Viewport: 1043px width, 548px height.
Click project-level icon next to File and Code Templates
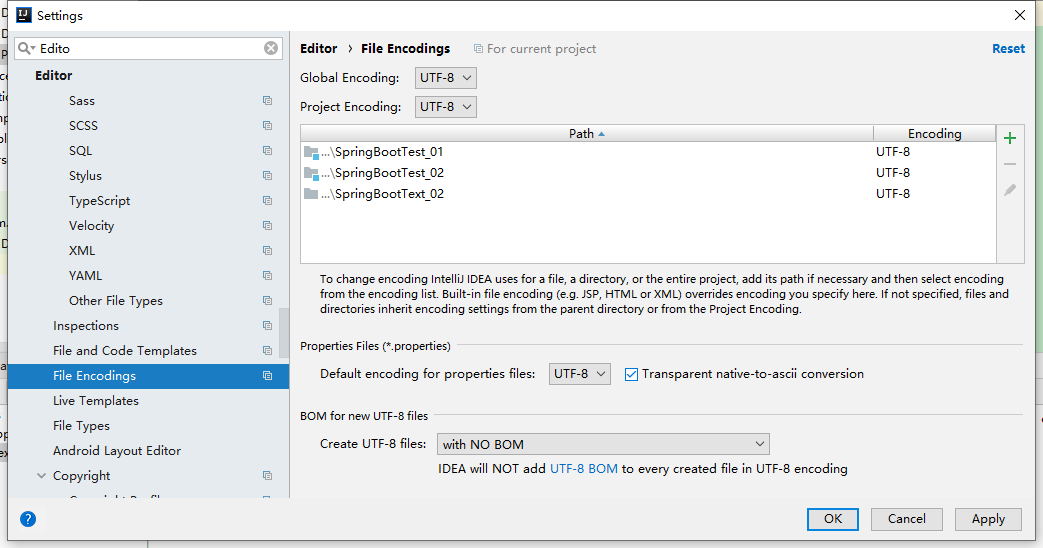(x=267, y=350)
